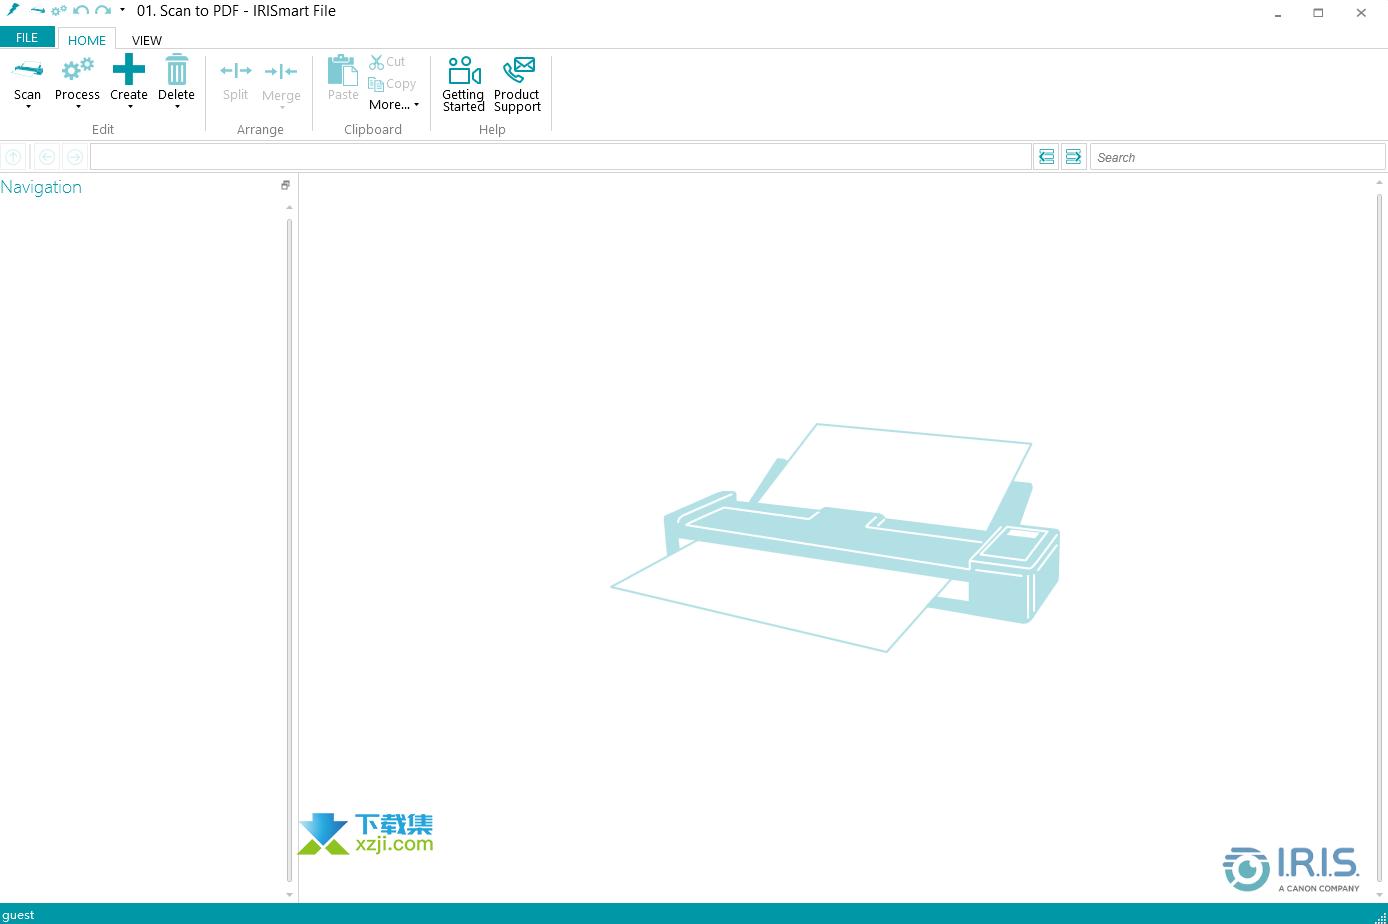Close the IRISmart File window
1388x924 pixels.
tap(1361, 13)
